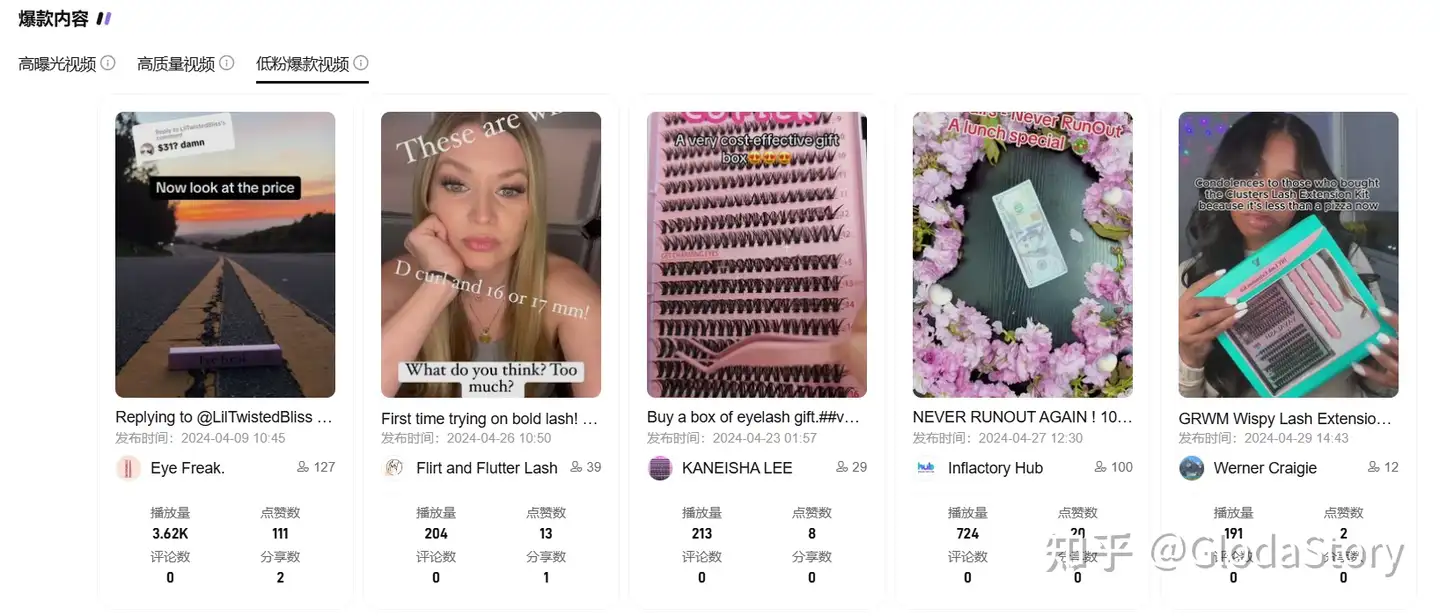1440x616 pixels.
Task: Click the Flirt and Flutter Lash name
Action: point(487,468)
